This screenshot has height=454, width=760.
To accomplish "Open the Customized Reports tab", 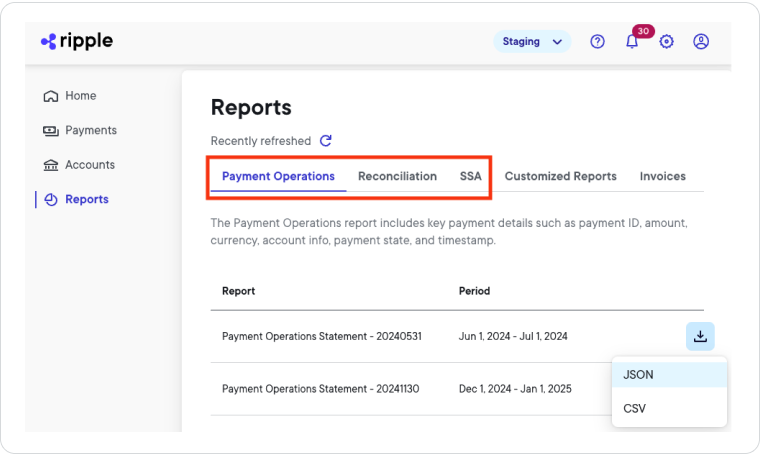I will (x=560, y=176).
